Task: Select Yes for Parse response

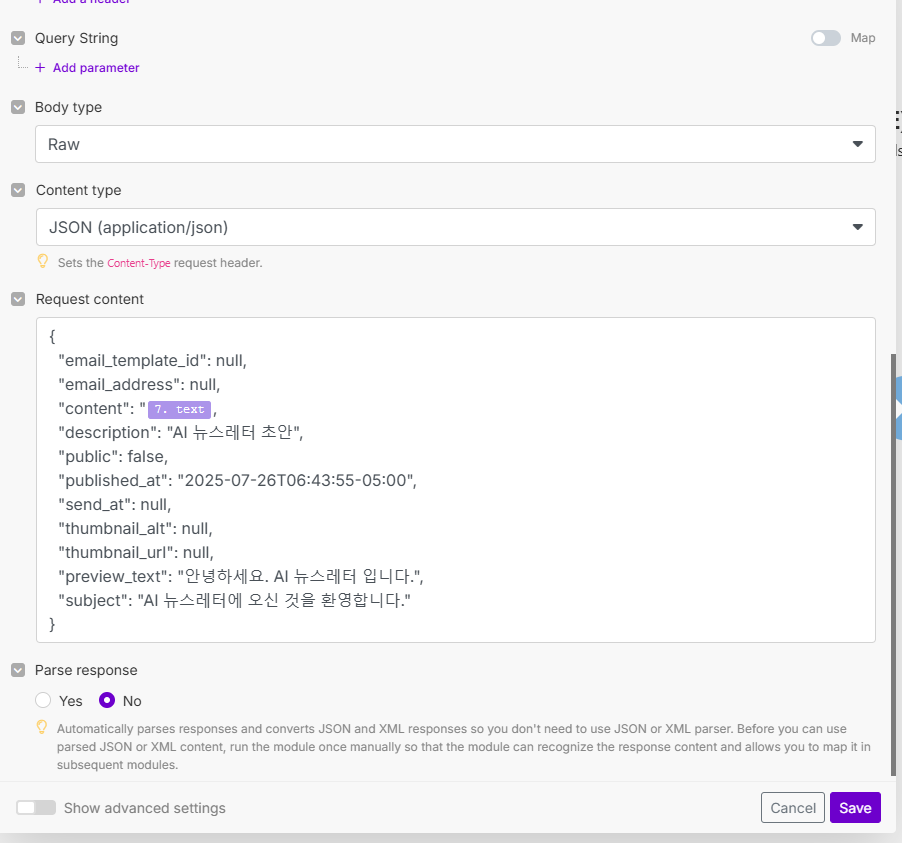Action: 43,701
